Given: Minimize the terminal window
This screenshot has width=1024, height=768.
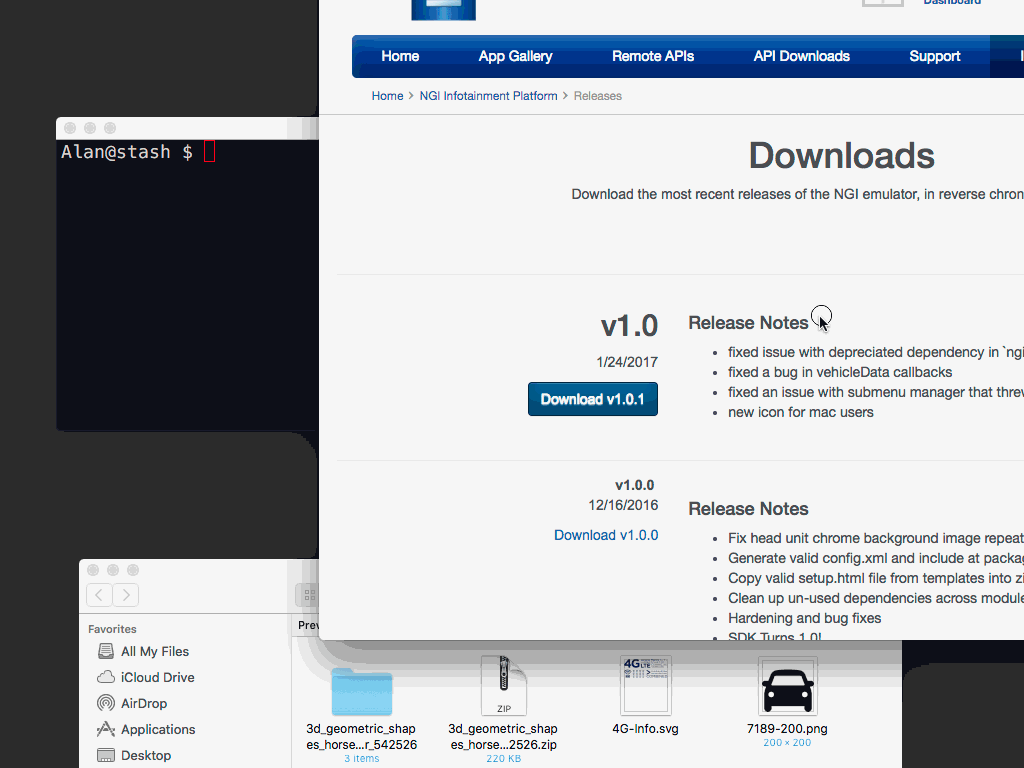Looking at the screenshot, I should [90, 128].
